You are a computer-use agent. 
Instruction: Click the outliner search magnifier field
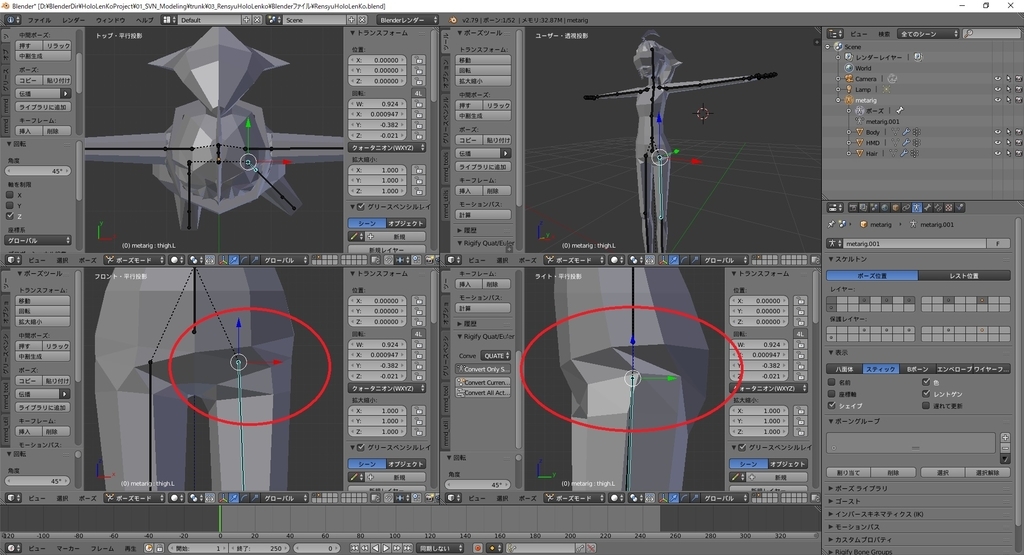(991, 33)
